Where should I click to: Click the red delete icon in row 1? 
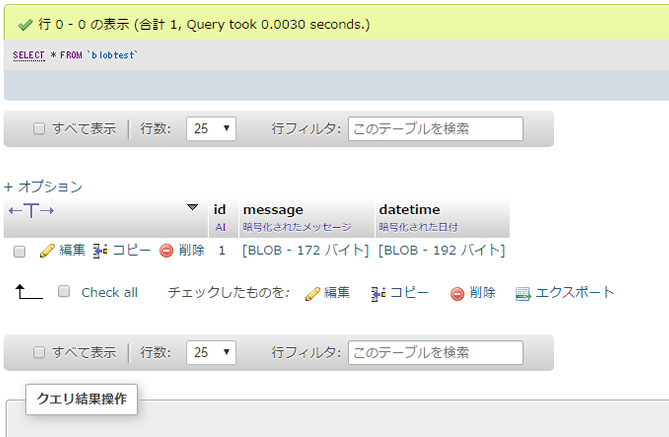pyautogui.click(x=166, y=251)
